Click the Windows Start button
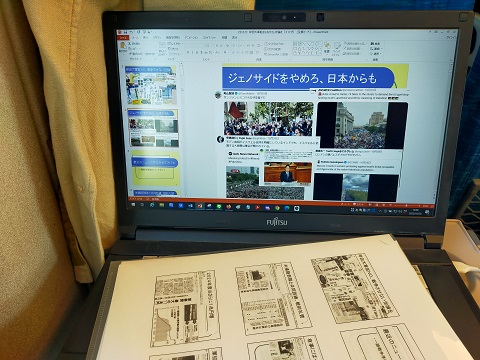The image size is (480, 360). coord(134,205)
